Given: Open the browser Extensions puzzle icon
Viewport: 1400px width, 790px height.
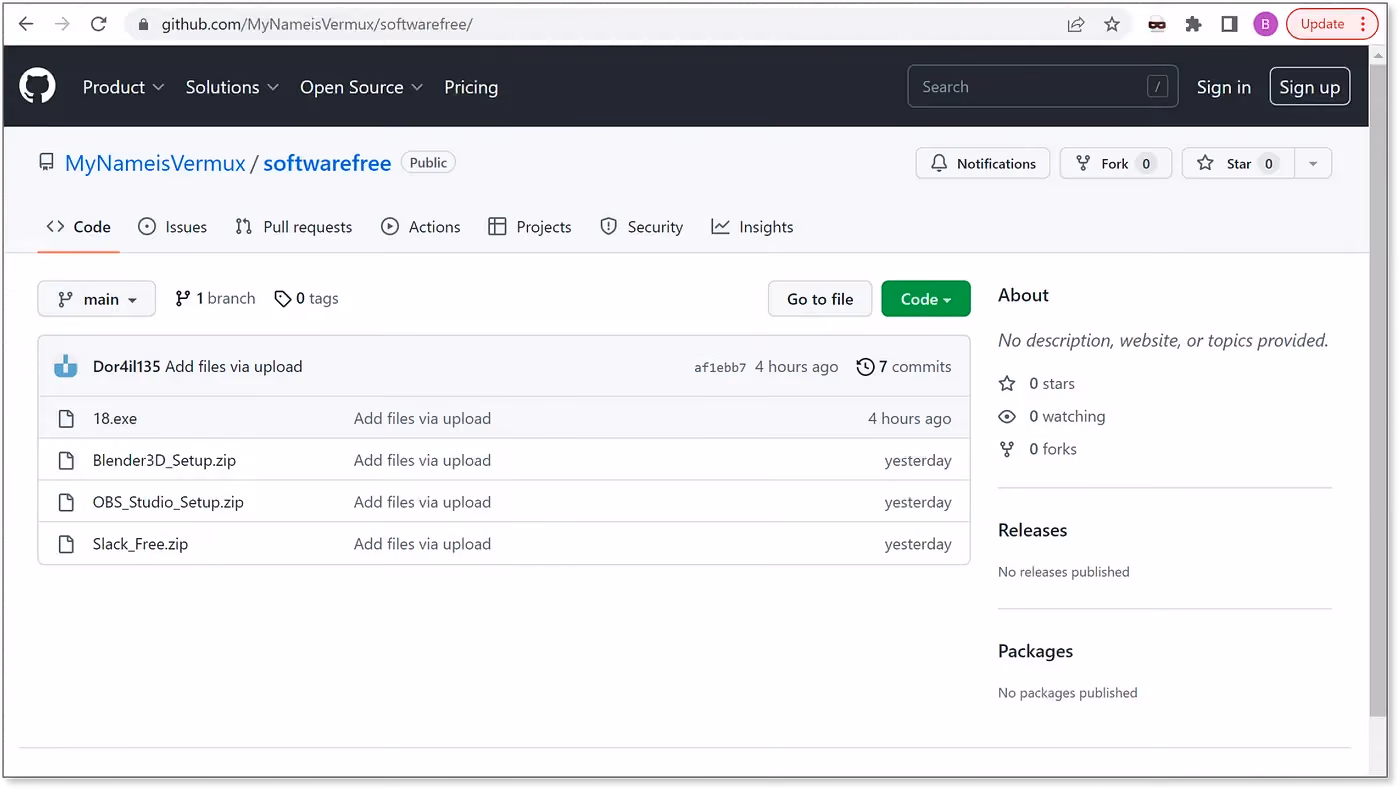Looking at the screenshot, I should coord(1193,24).
